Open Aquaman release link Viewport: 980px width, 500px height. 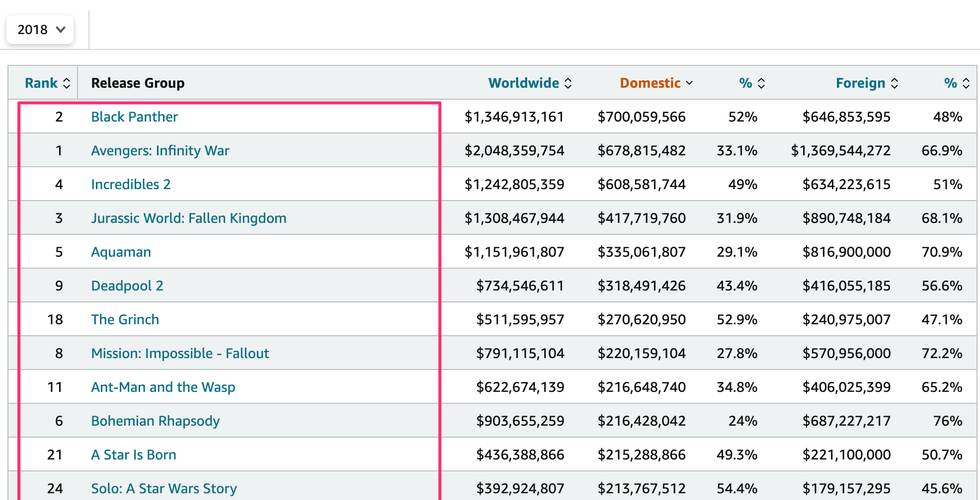(x=121, y=252)
